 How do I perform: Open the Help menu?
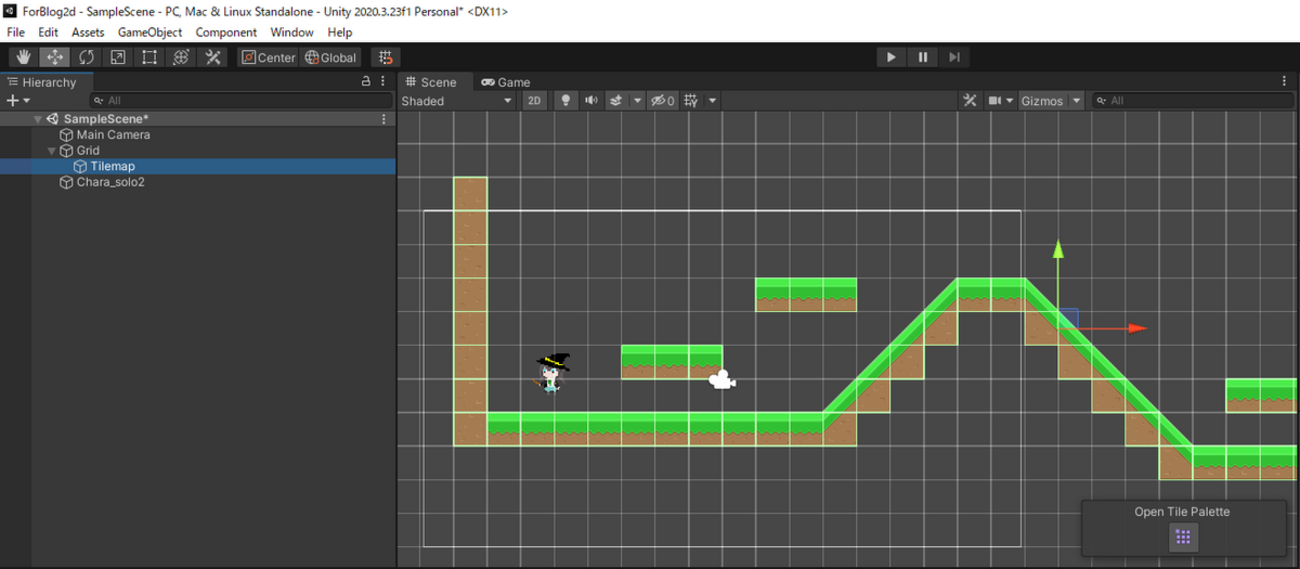pyautogui.click(x=340, y=32)
